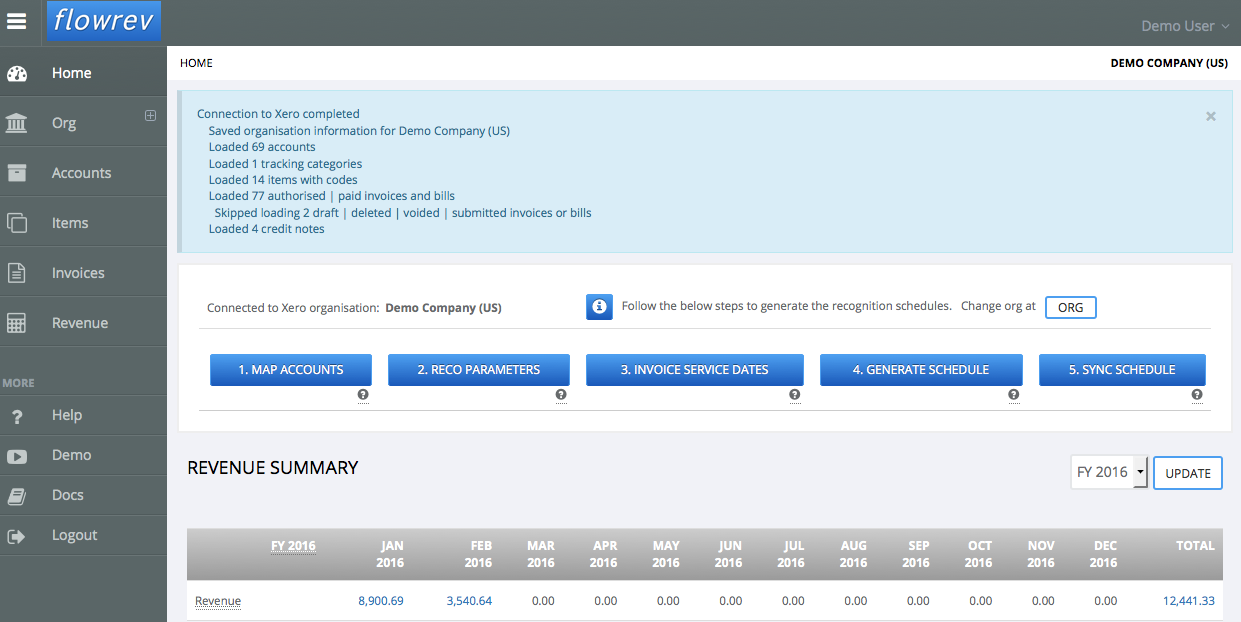Click the MAR 2016 revenue 0.00 cell
The image size is (1241, 622).
[543, 601]
